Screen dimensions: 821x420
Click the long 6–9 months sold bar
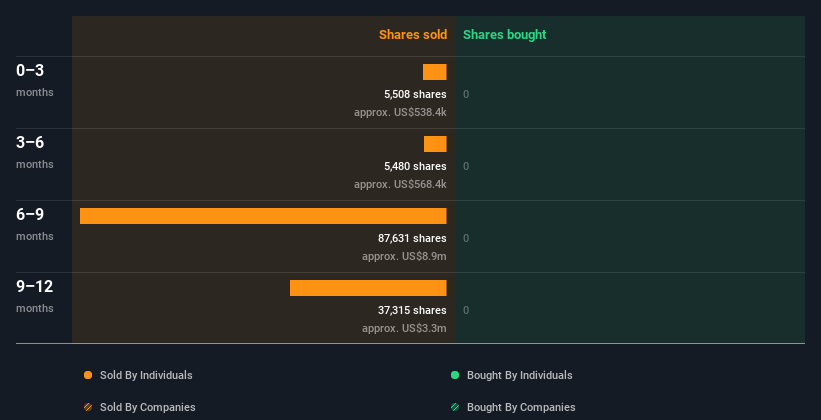(263, 216)
